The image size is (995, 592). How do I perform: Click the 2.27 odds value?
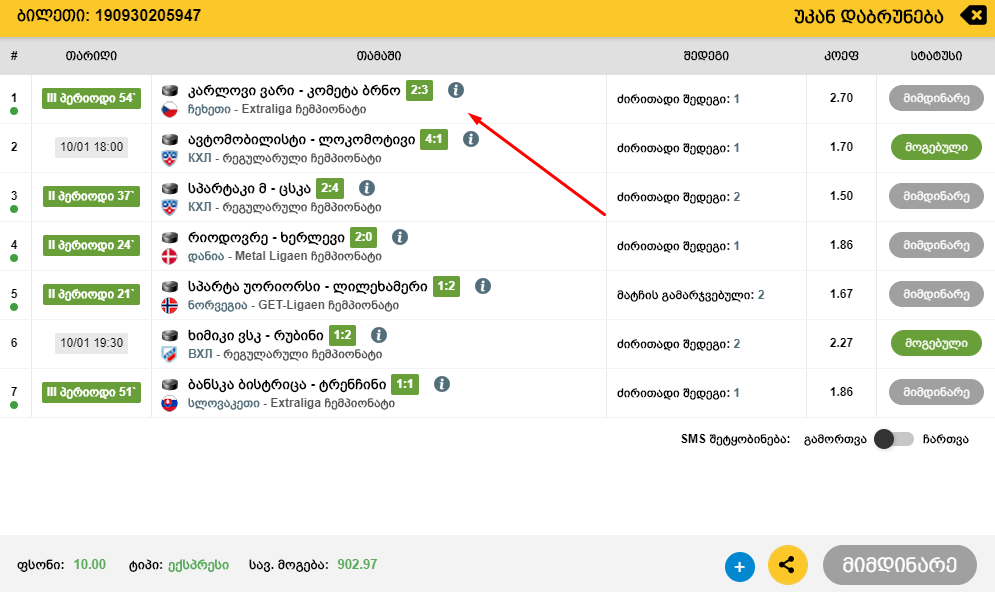click(x=841, y=343)
